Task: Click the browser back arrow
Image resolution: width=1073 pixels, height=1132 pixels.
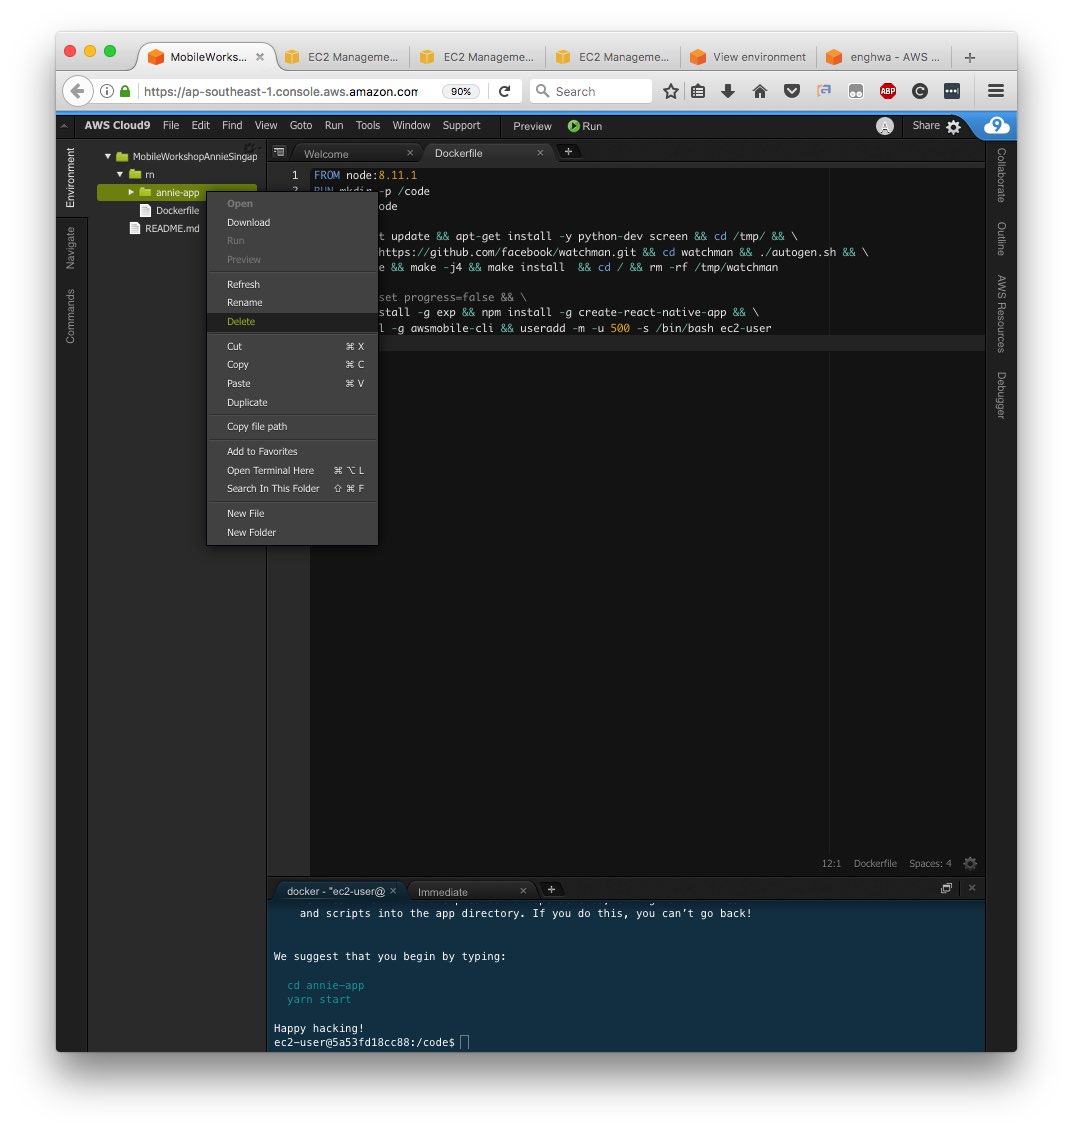Action: (x=78, y=91)
